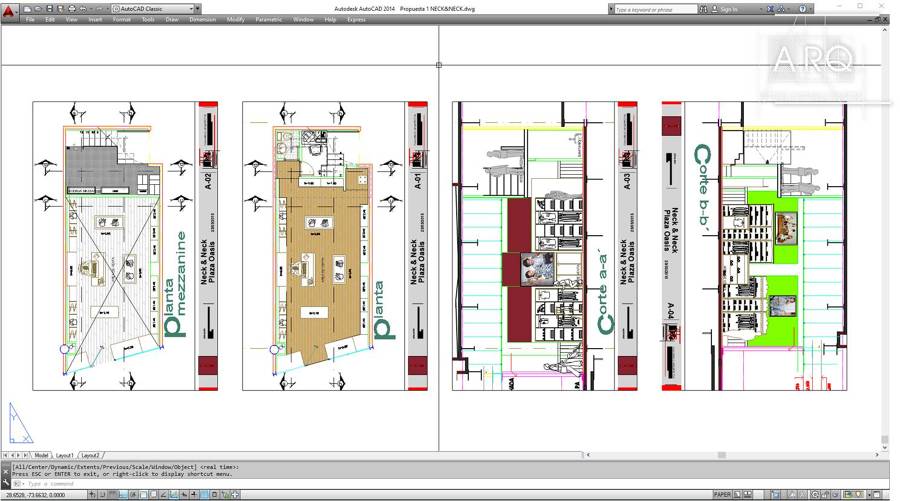Switch to the Model tab
This screenshot has height=501, width=900.
tap(41, 455)
